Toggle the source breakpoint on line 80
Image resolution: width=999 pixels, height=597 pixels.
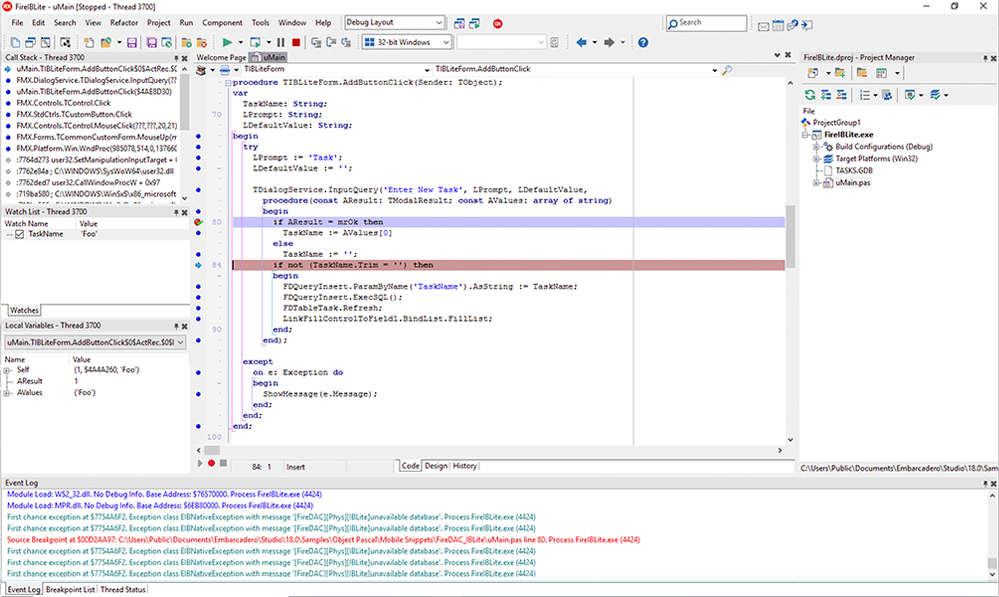(x=198, y=221)
